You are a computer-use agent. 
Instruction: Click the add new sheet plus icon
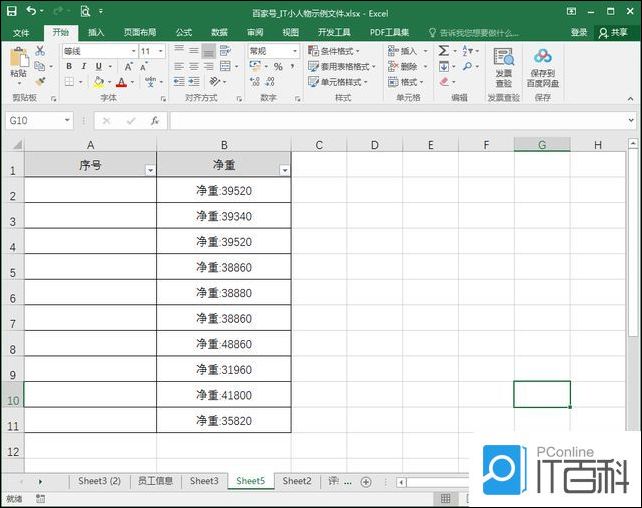[365, 482]
